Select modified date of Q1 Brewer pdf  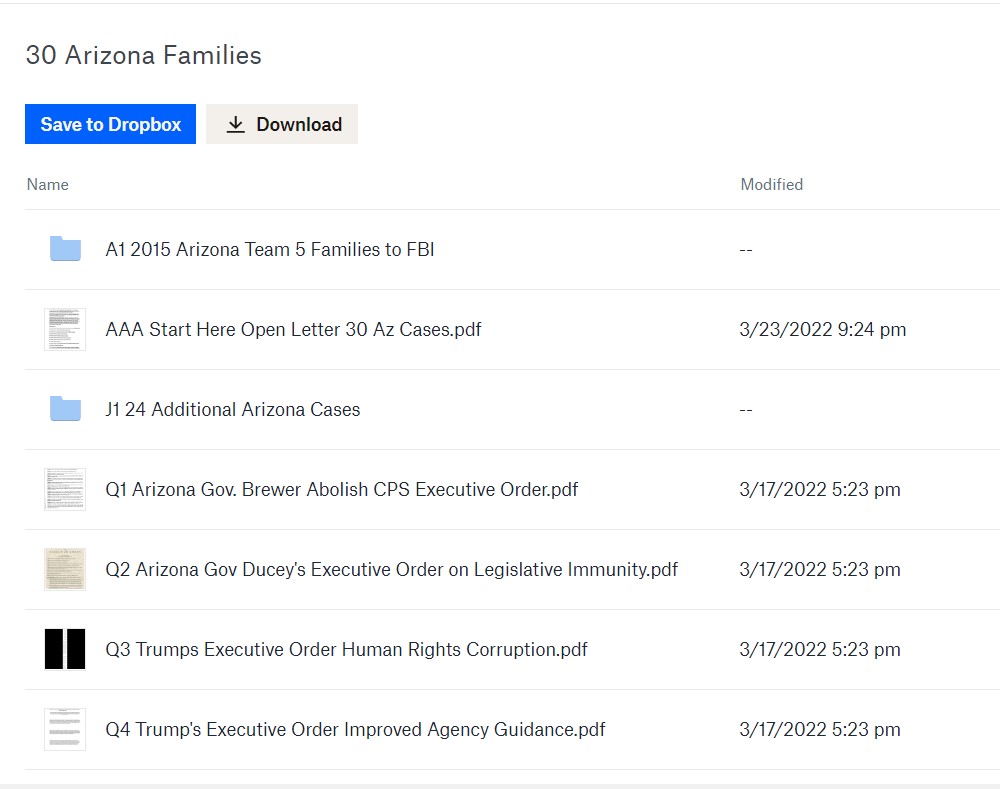coord(820,489)
